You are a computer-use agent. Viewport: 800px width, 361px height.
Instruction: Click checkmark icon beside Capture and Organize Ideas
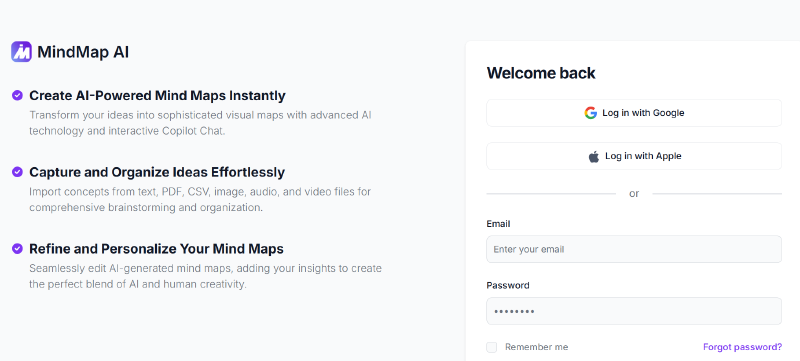coord(17,172)
